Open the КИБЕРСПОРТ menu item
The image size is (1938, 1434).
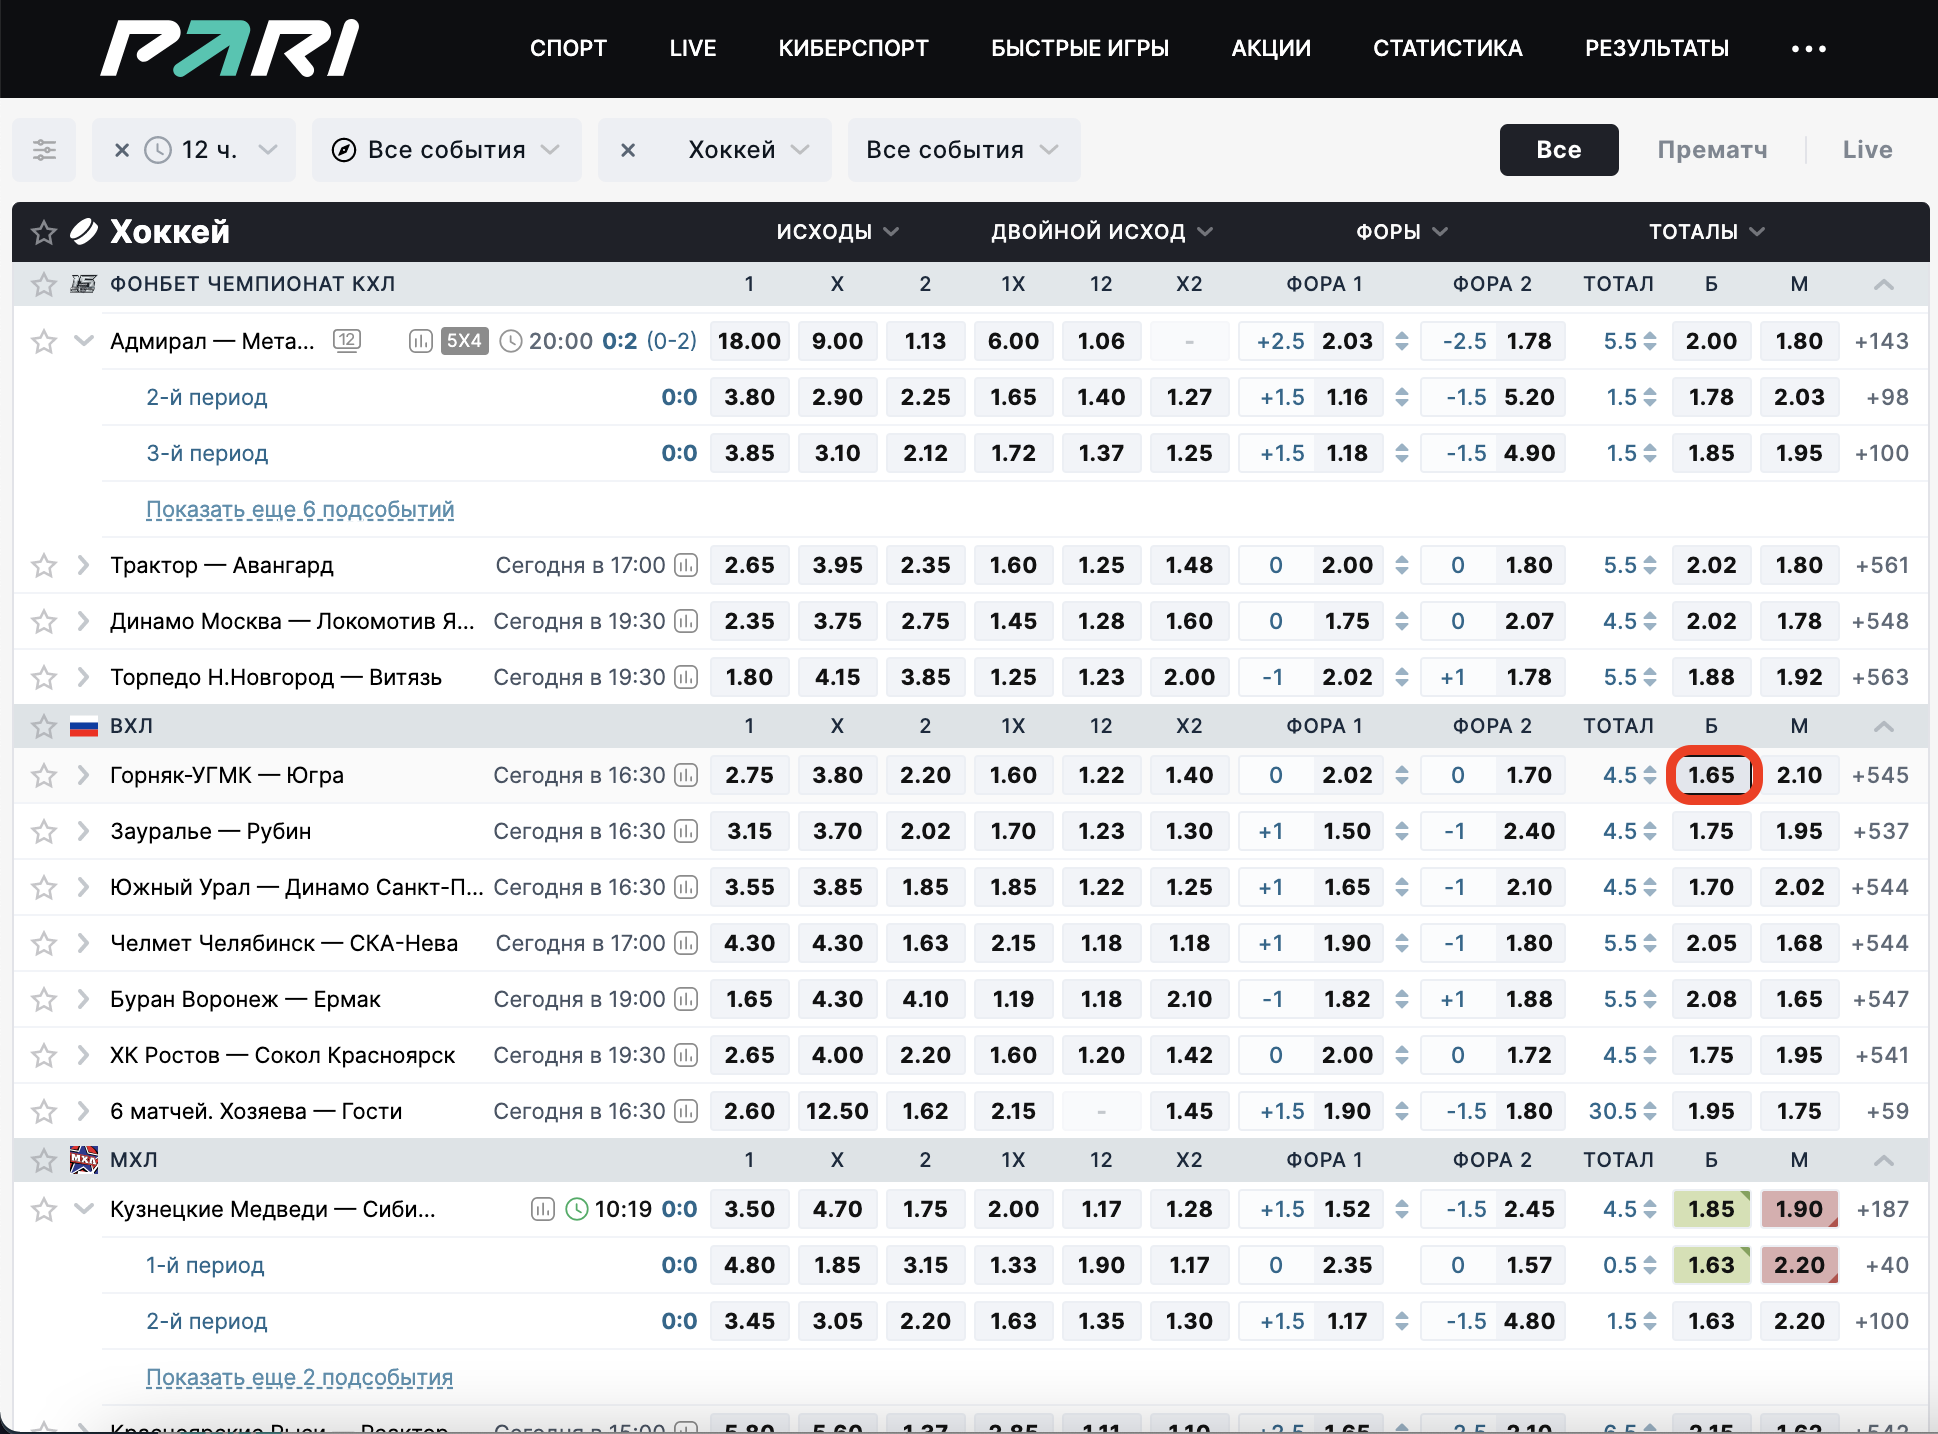point(853,48)
